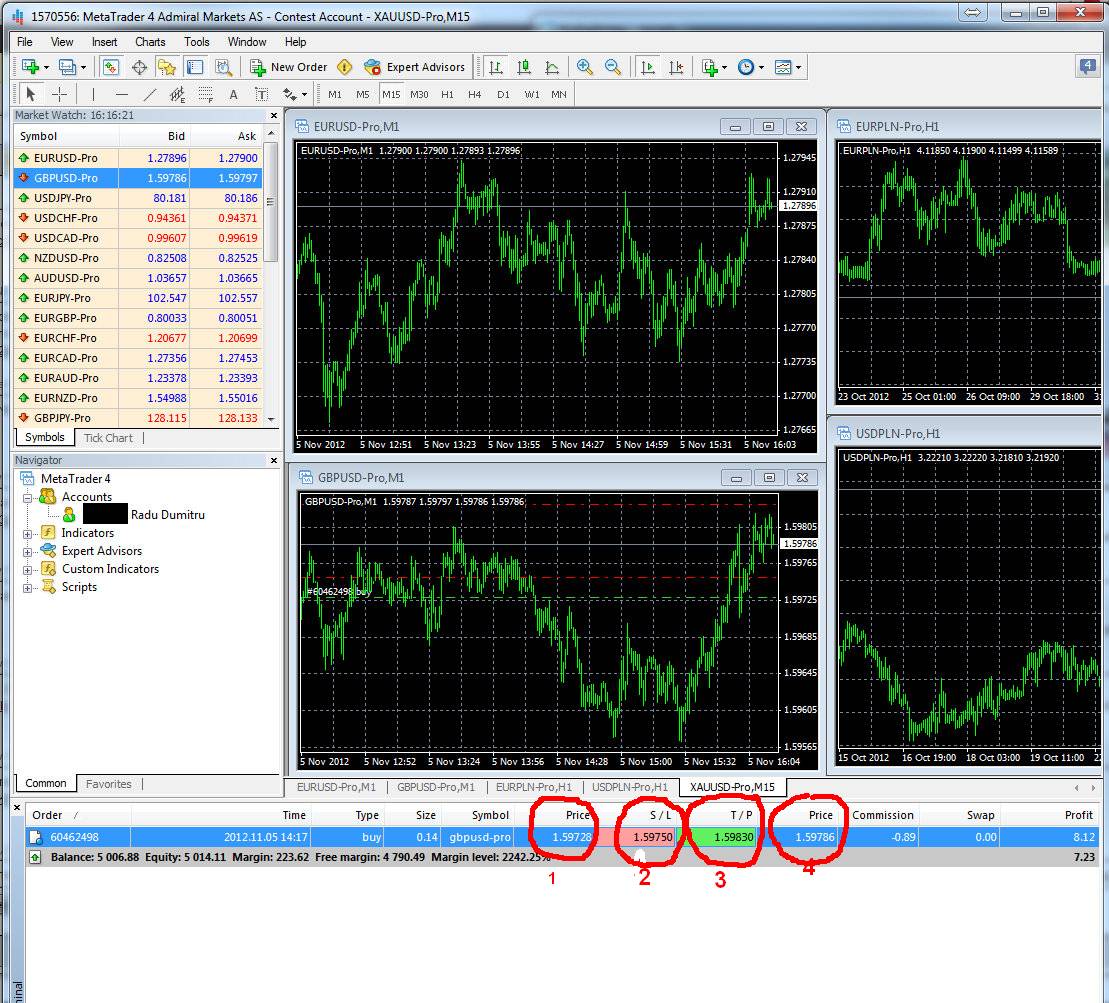Viewport: 1109px width, 1003px height.
Task: Open the Indicators list toolbar icon
Action: click(709, 67)
